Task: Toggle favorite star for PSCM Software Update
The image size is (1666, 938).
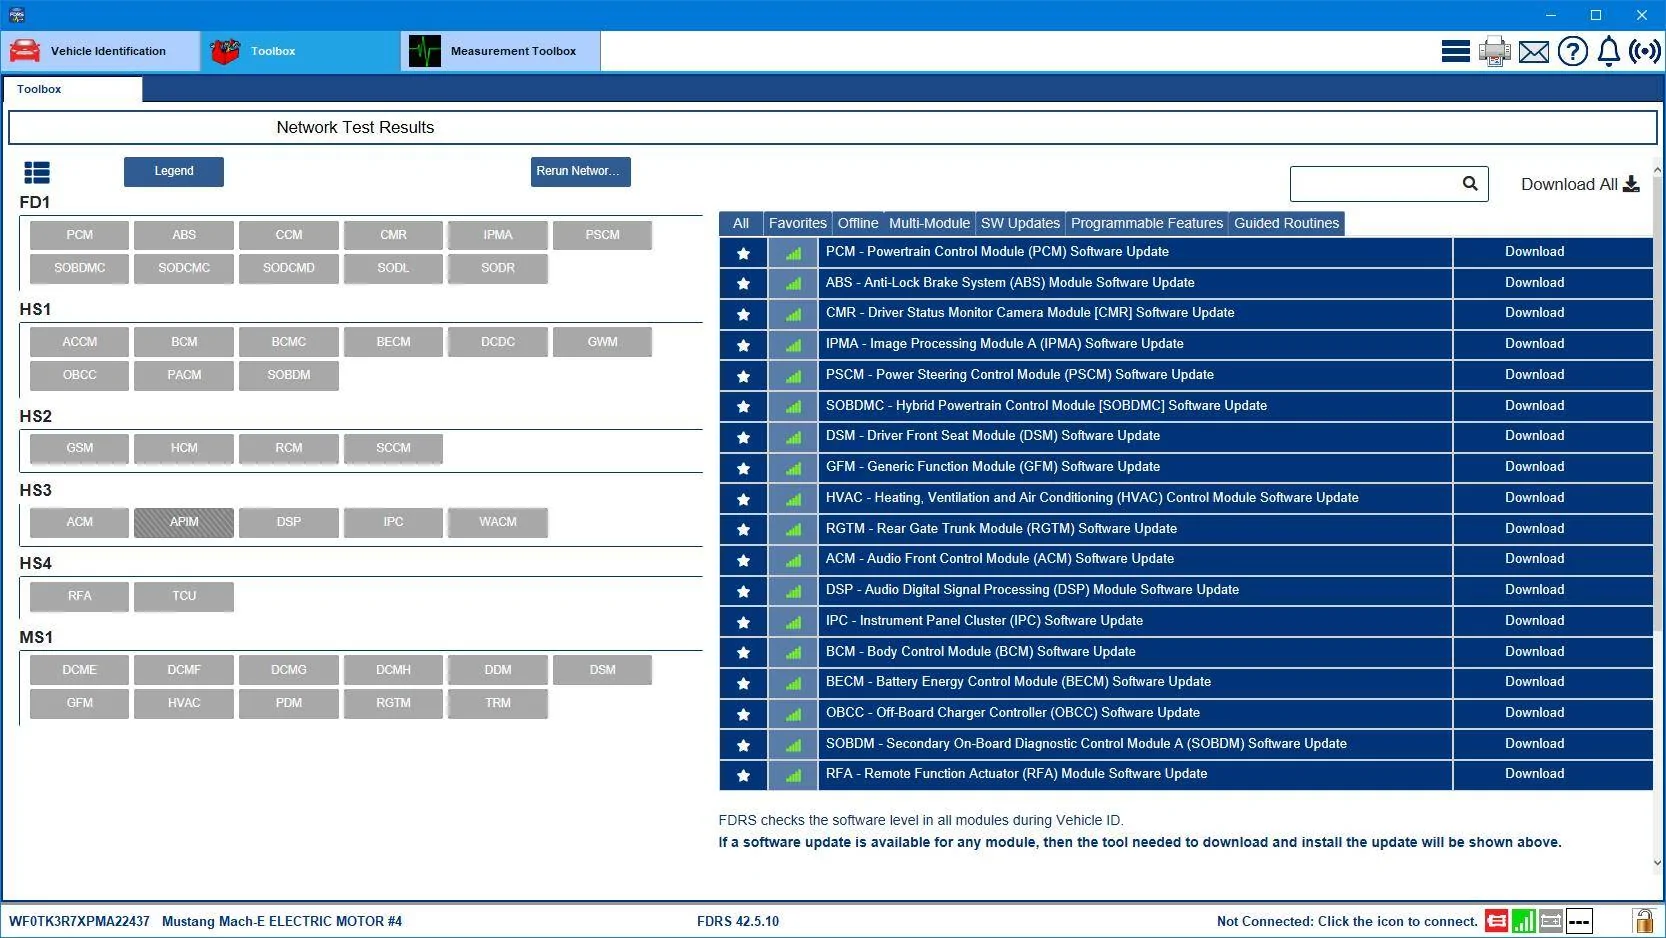Action: (x=743, y=376)
